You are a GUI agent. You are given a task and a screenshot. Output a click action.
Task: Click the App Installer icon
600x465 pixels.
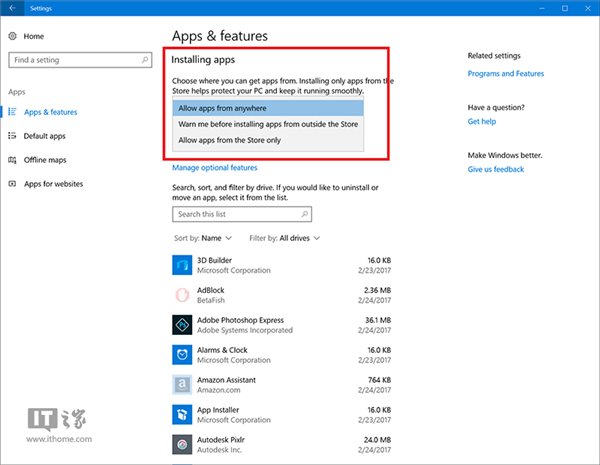pyautogui.click(x=182, y=415)
